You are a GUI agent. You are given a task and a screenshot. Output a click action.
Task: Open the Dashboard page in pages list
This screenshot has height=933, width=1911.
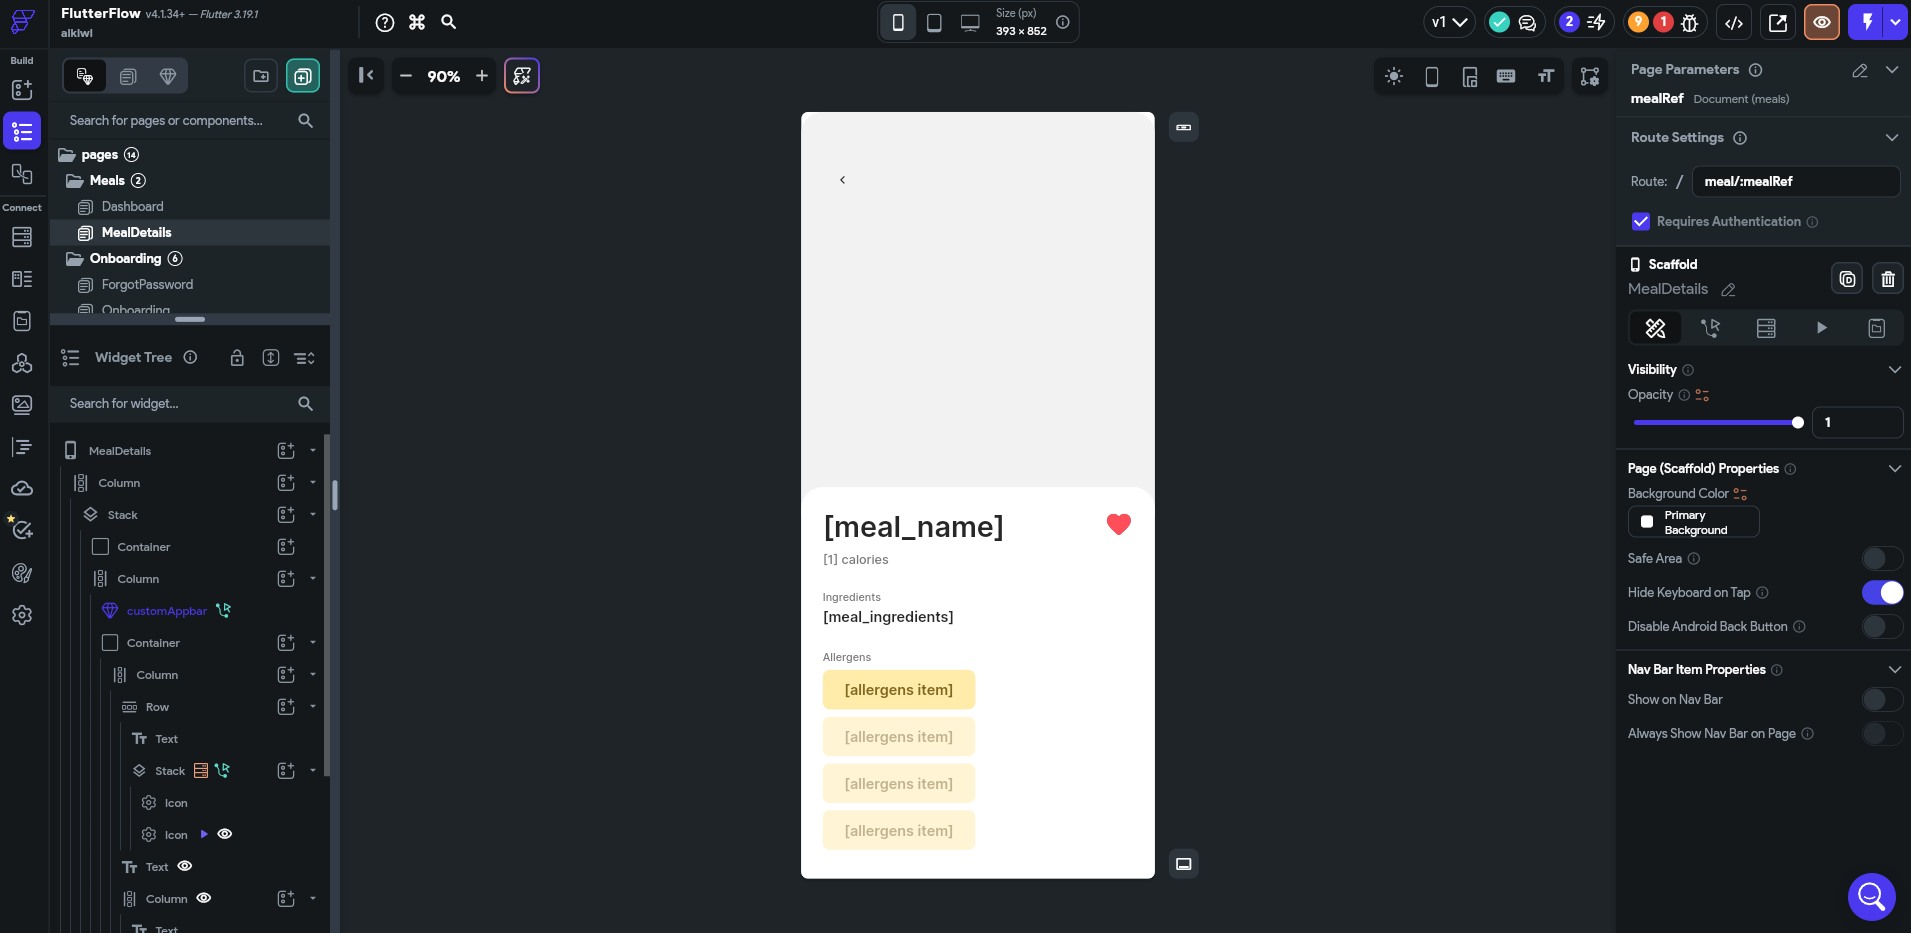coord(132,207)
